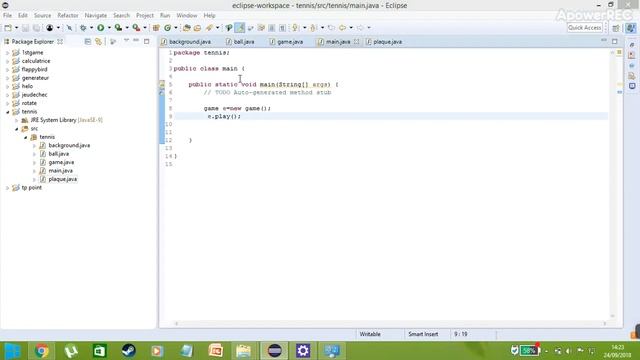Open the Refactor menu
The image size is (640, 360).
(68, 16)
